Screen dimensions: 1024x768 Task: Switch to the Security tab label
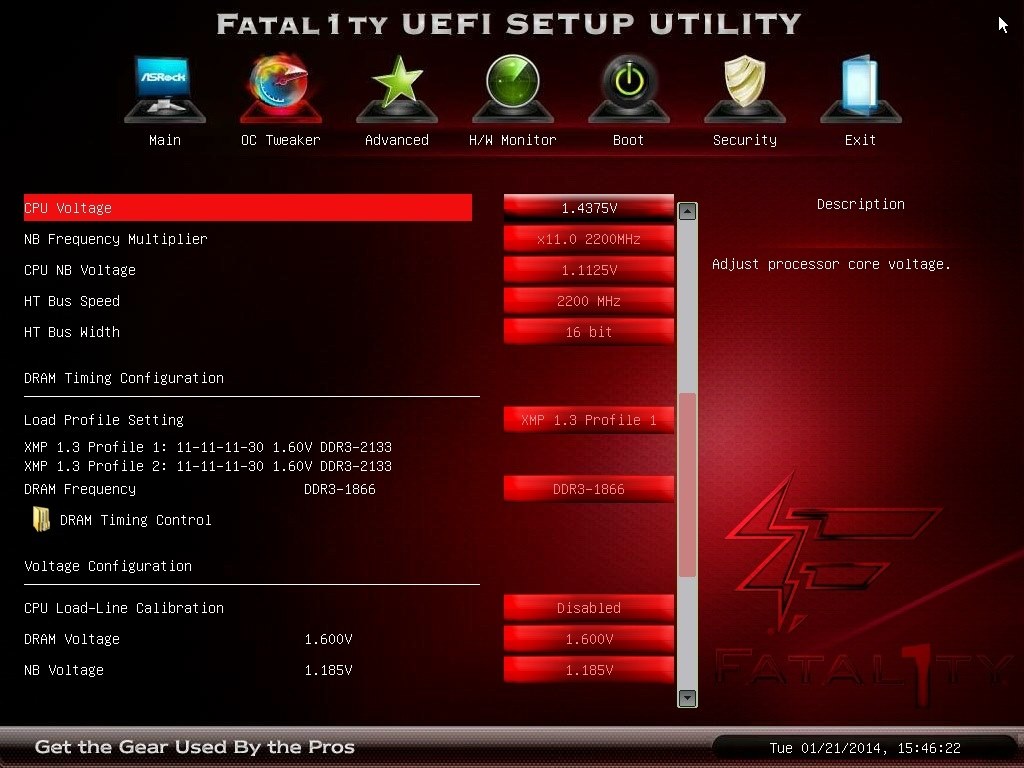(744, 140)
